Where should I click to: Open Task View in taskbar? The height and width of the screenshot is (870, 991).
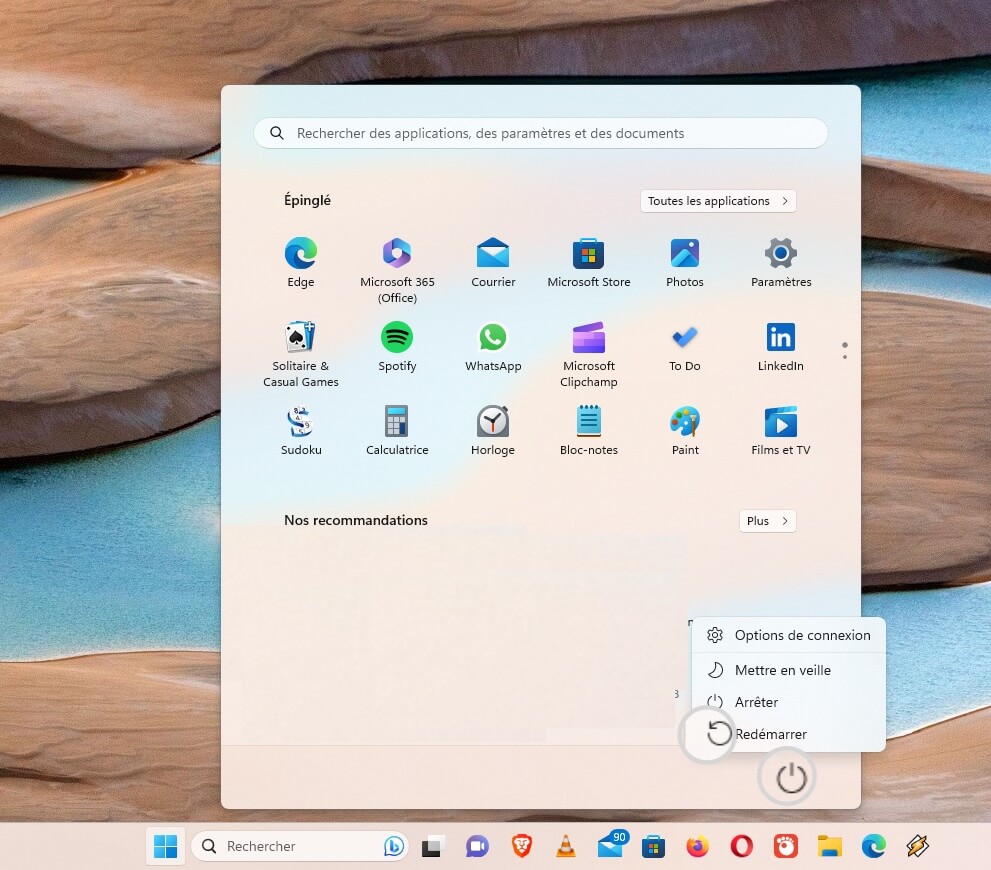pyautogui.click(x=434, y=846)
